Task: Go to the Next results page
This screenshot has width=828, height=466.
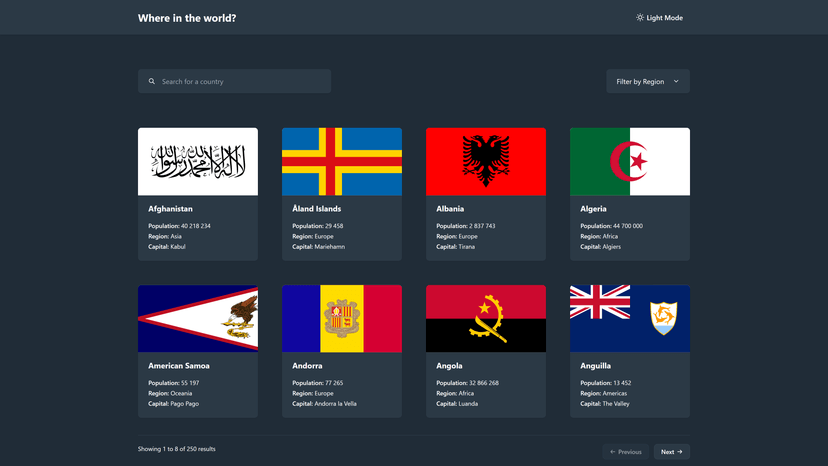Action: (x=671, y=452)
